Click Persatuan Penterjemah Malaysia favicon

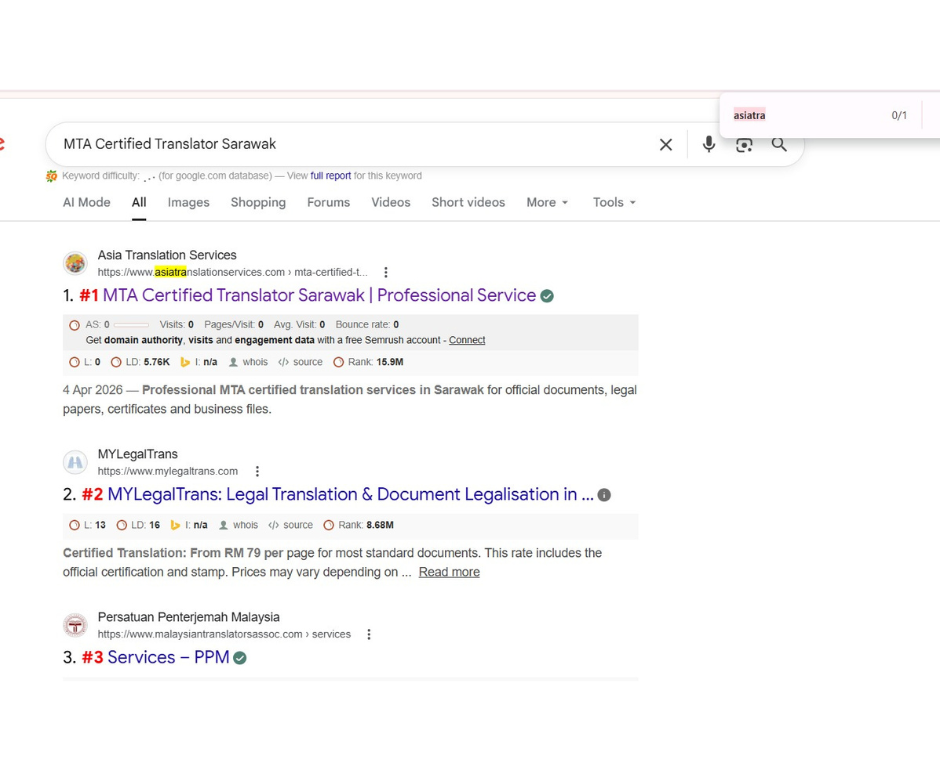pyautogui.click(x=76, y=625)
